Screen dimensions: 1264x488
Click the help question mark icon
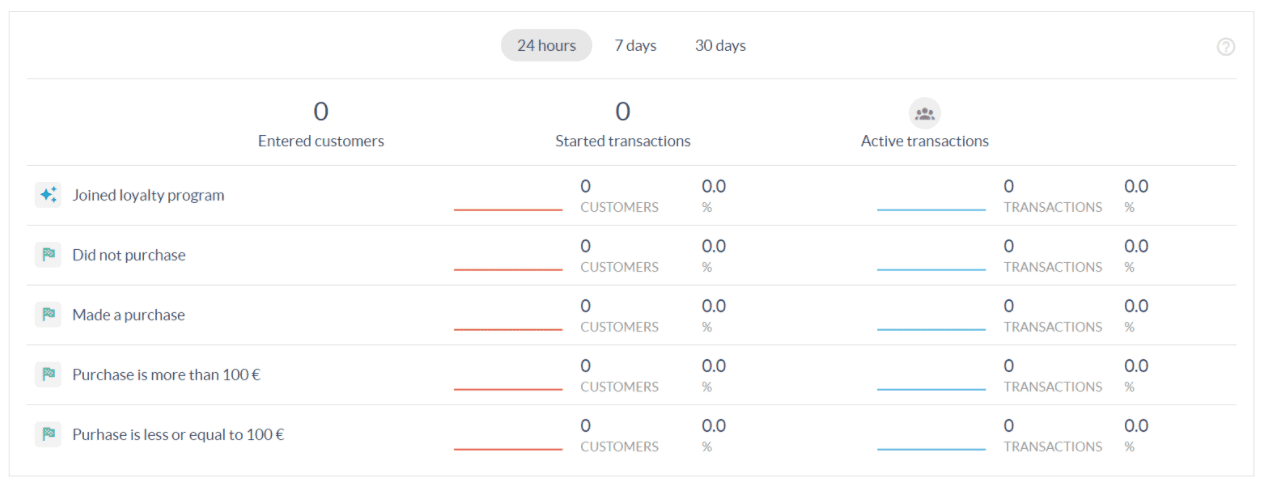tap(1225, 47)
